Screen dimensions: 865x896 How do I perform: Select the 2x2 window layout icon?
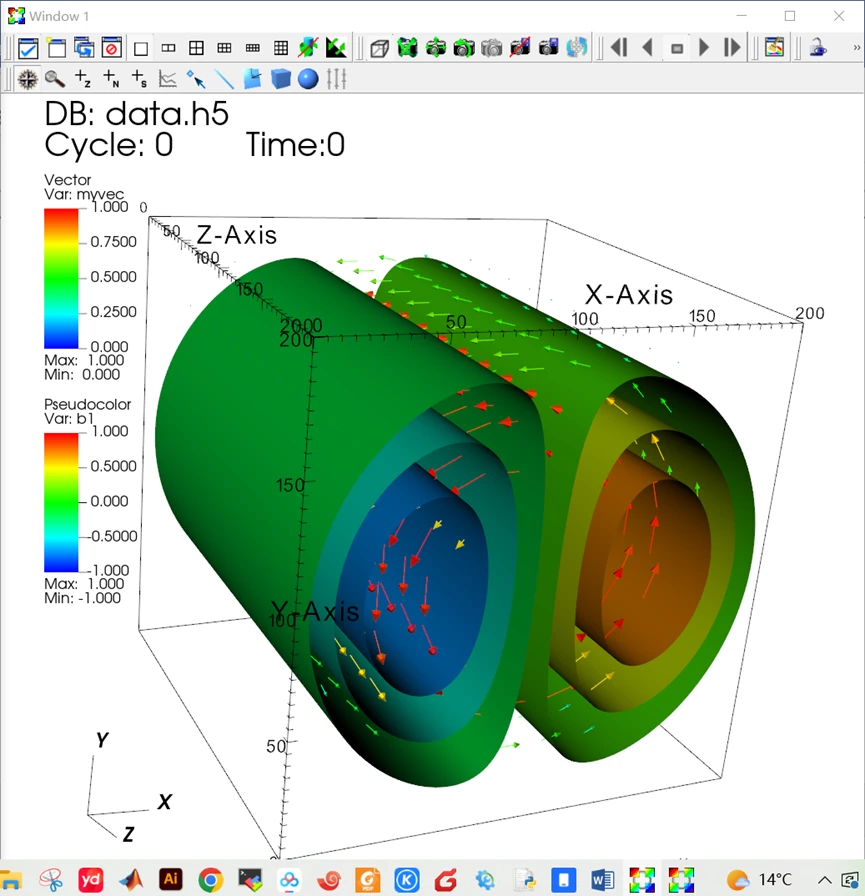click(197, 48)
